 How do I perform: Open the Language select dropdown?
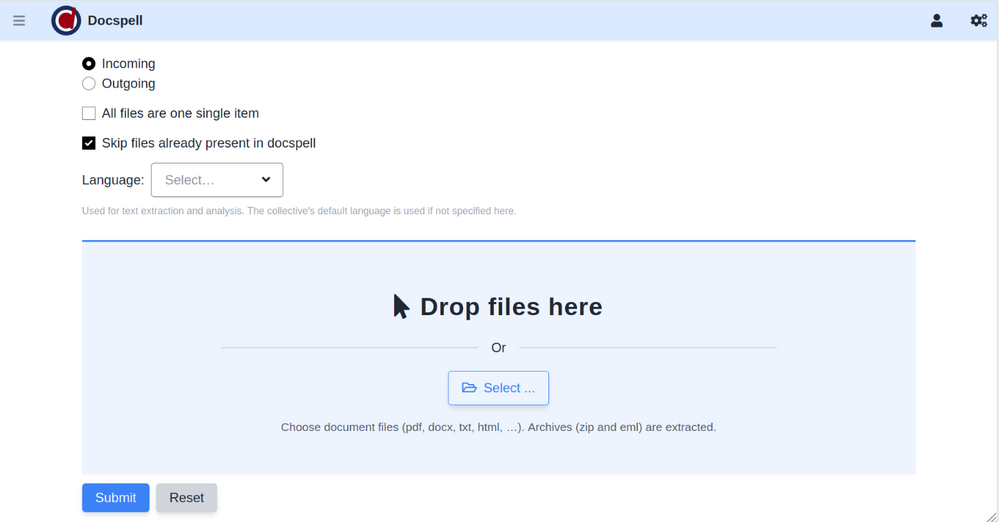[216, 180]
